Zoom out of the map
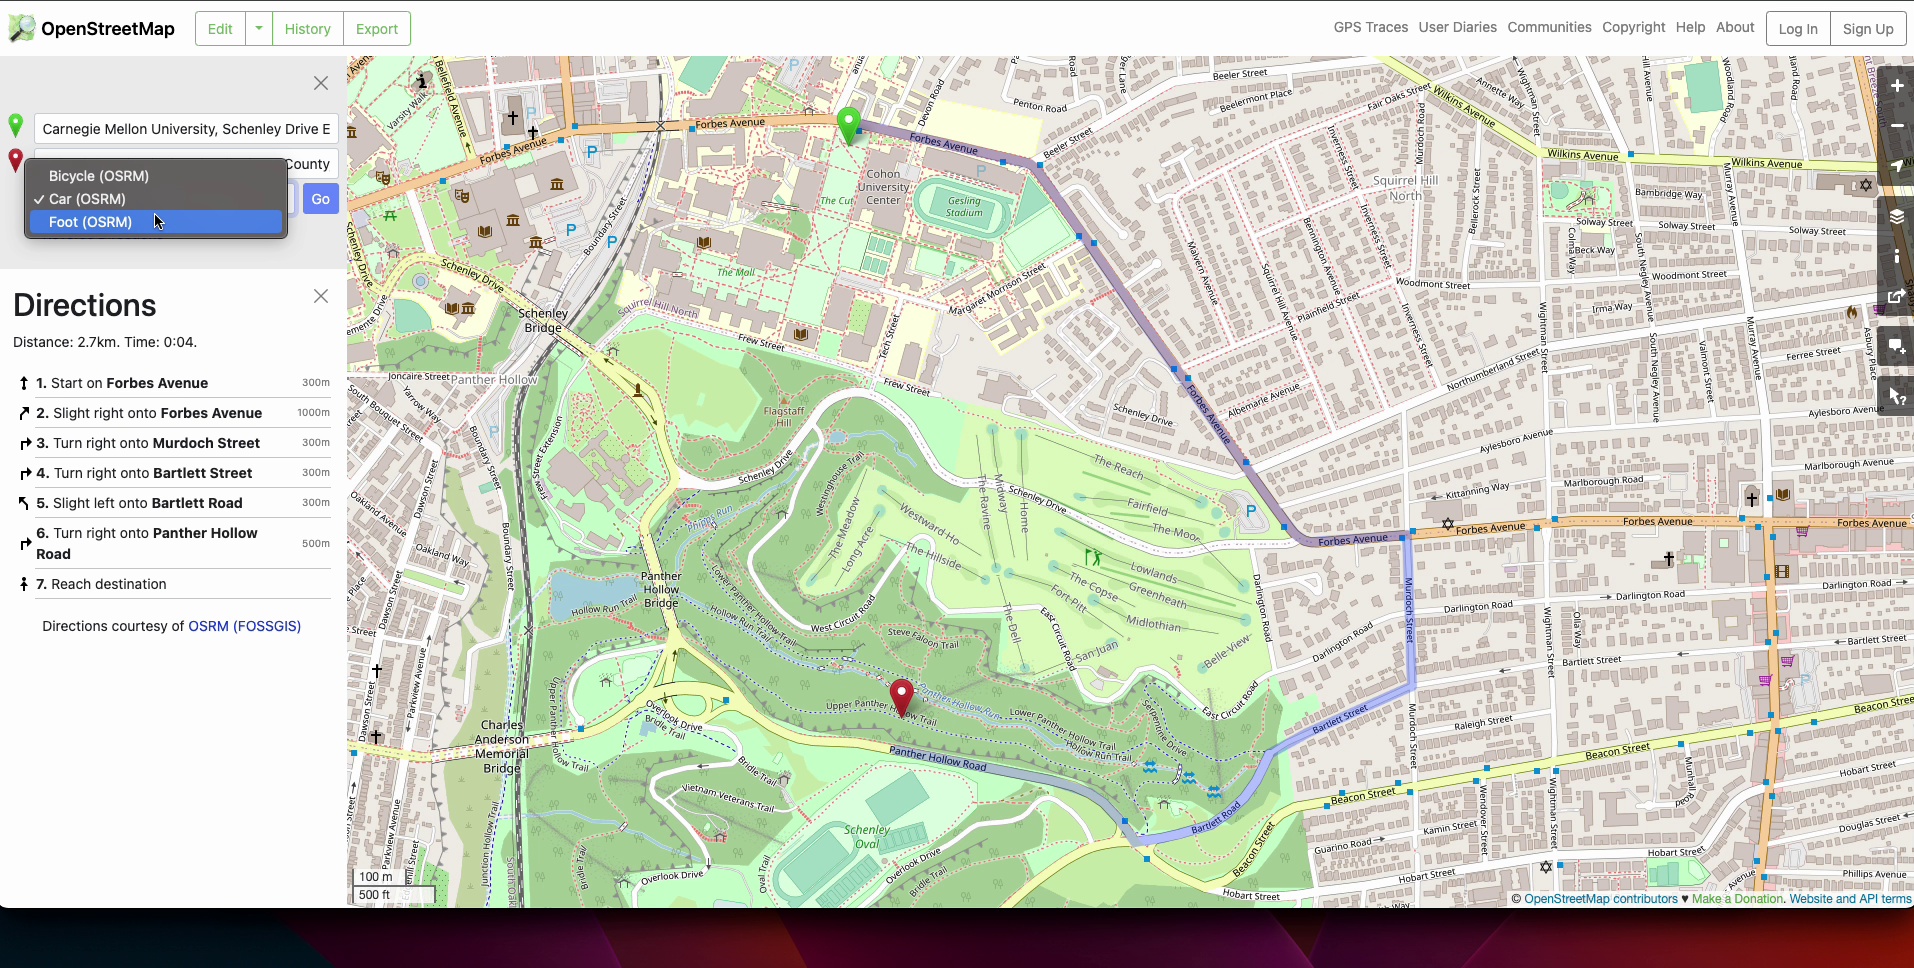This screenshot has height=968, width=1914. coord(1896,126)
